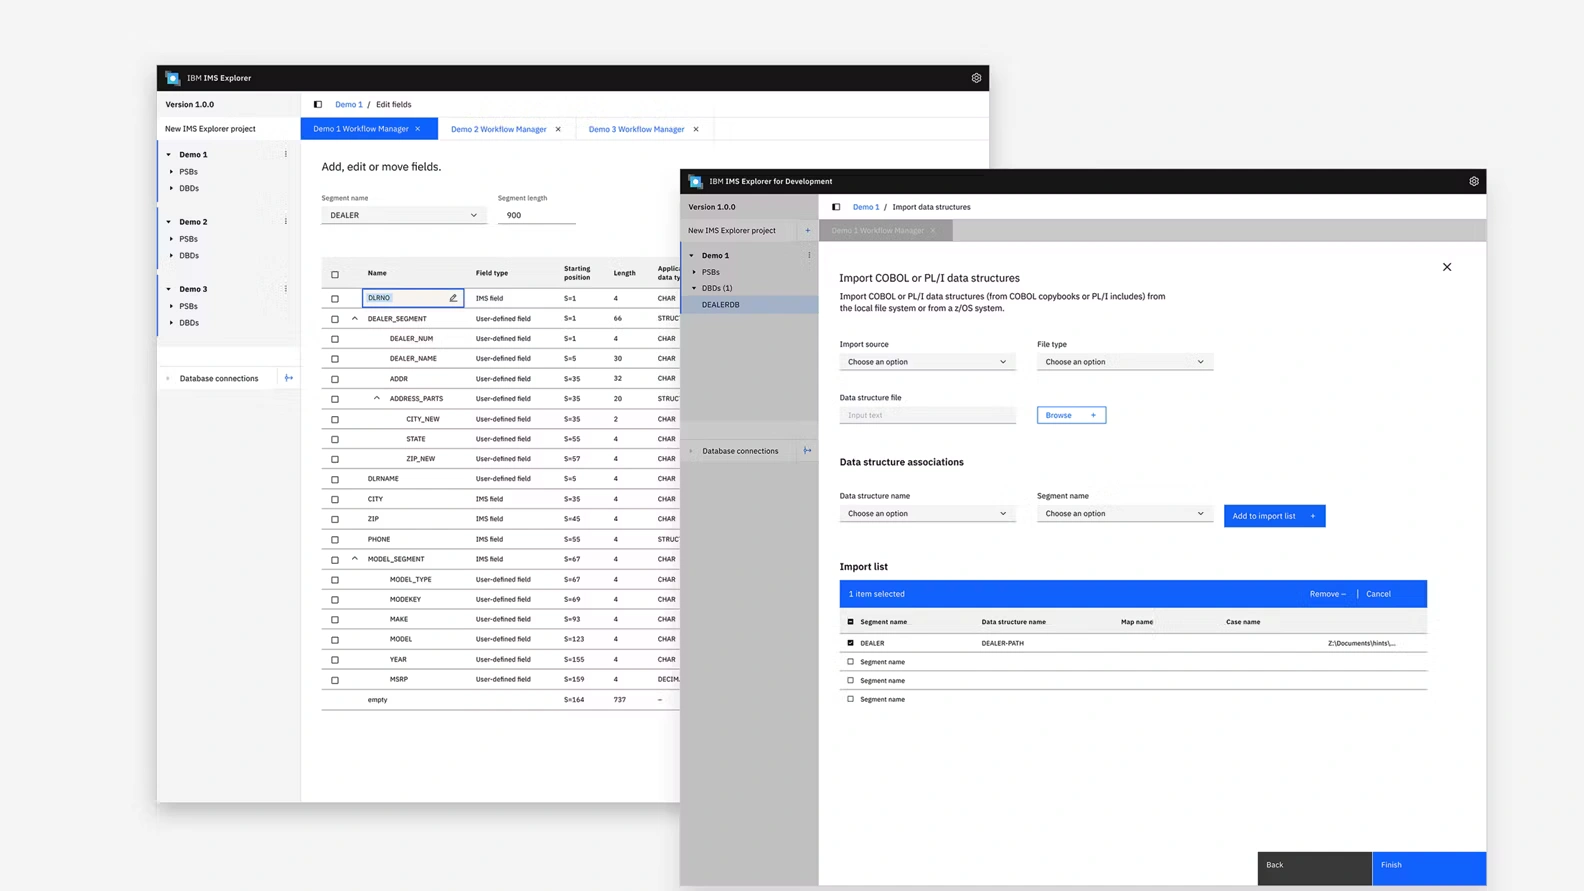Expand PSBs under Demo 1 in front window
The image size is (1584, 891).
point(694,272)
